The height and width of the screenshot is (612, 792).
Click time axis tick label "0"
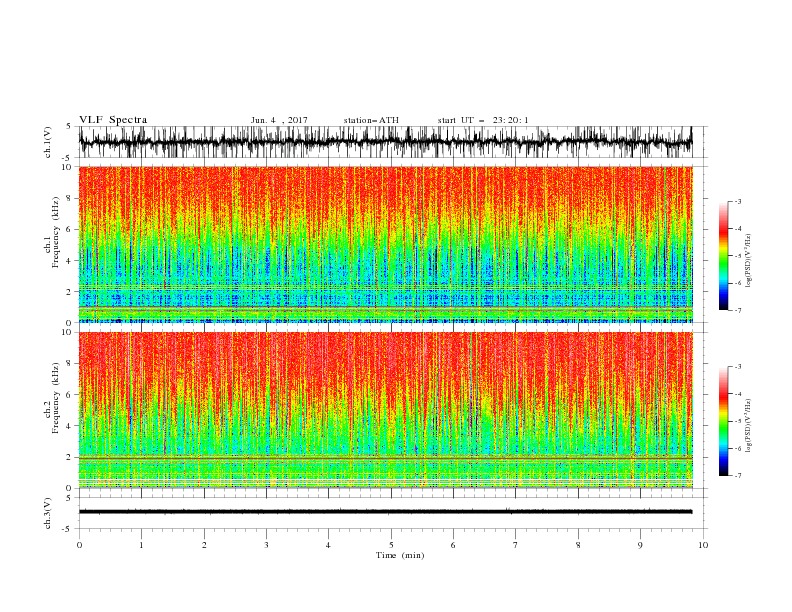[79, 545]
